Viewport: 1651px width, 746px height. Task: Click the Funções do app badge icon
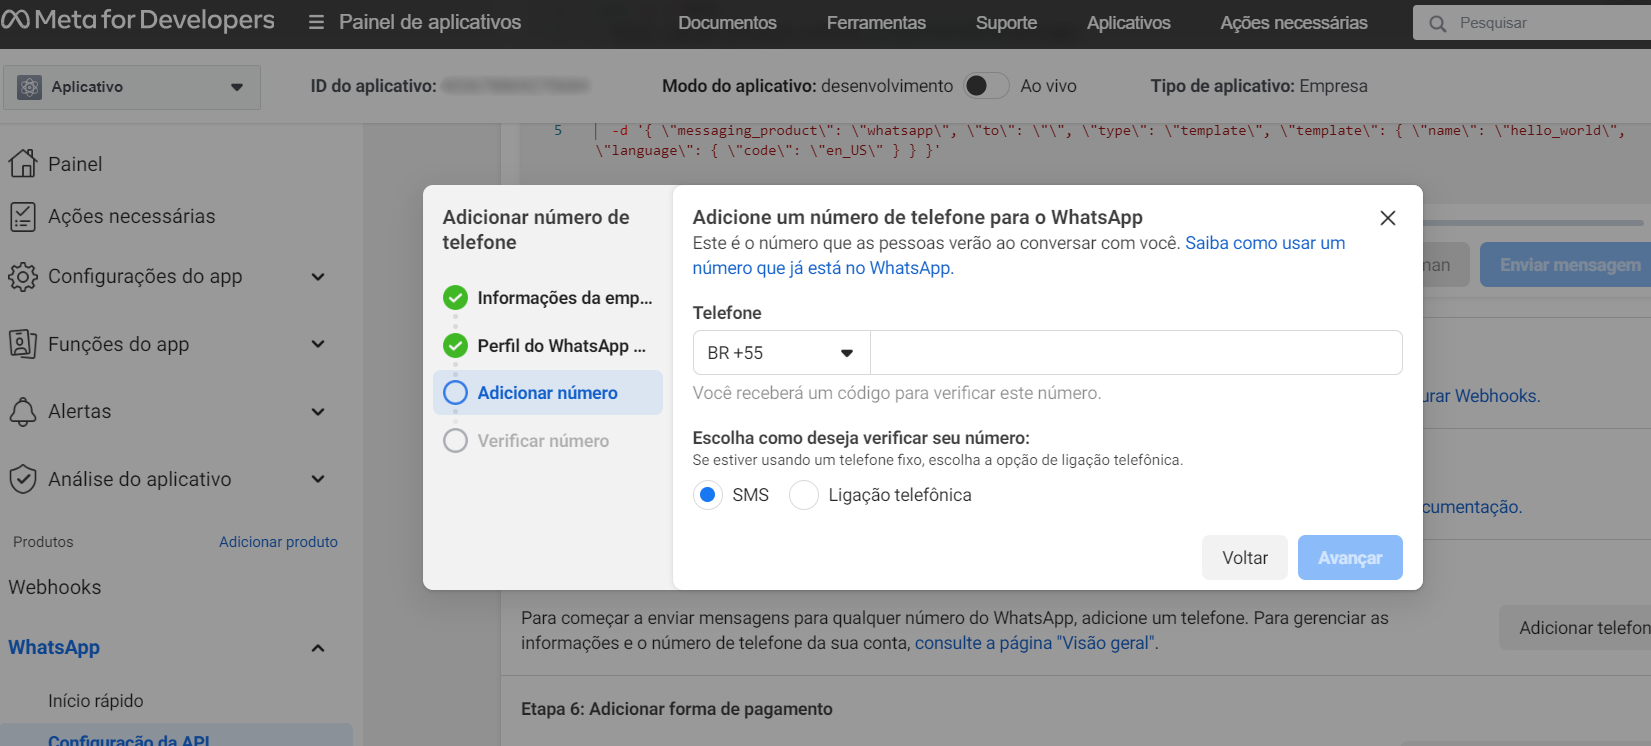(x=23, y=344)
